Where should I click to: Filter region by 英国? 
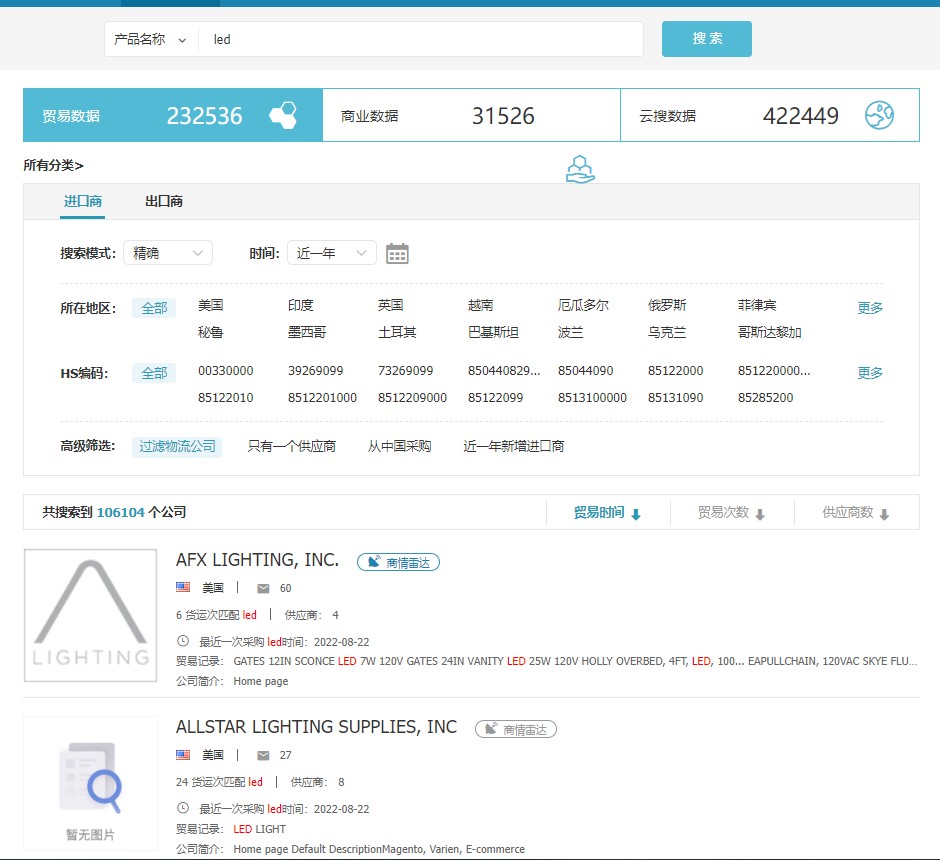click(390, 305)
